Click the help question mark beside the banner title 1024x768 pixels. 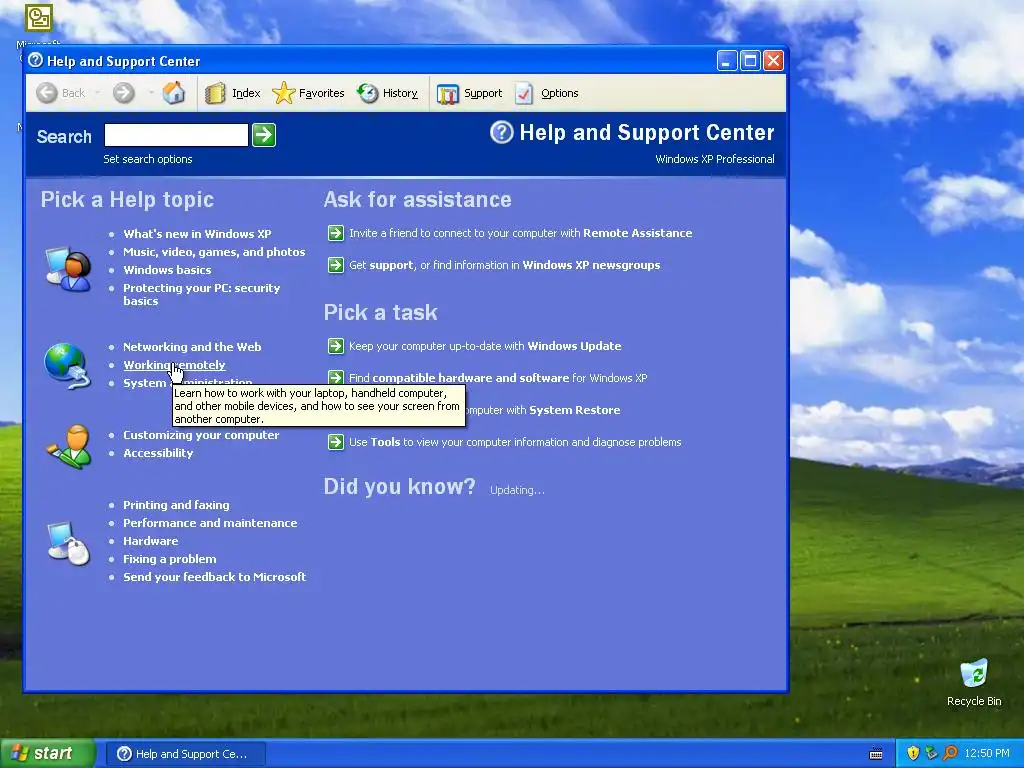point(502,133)
